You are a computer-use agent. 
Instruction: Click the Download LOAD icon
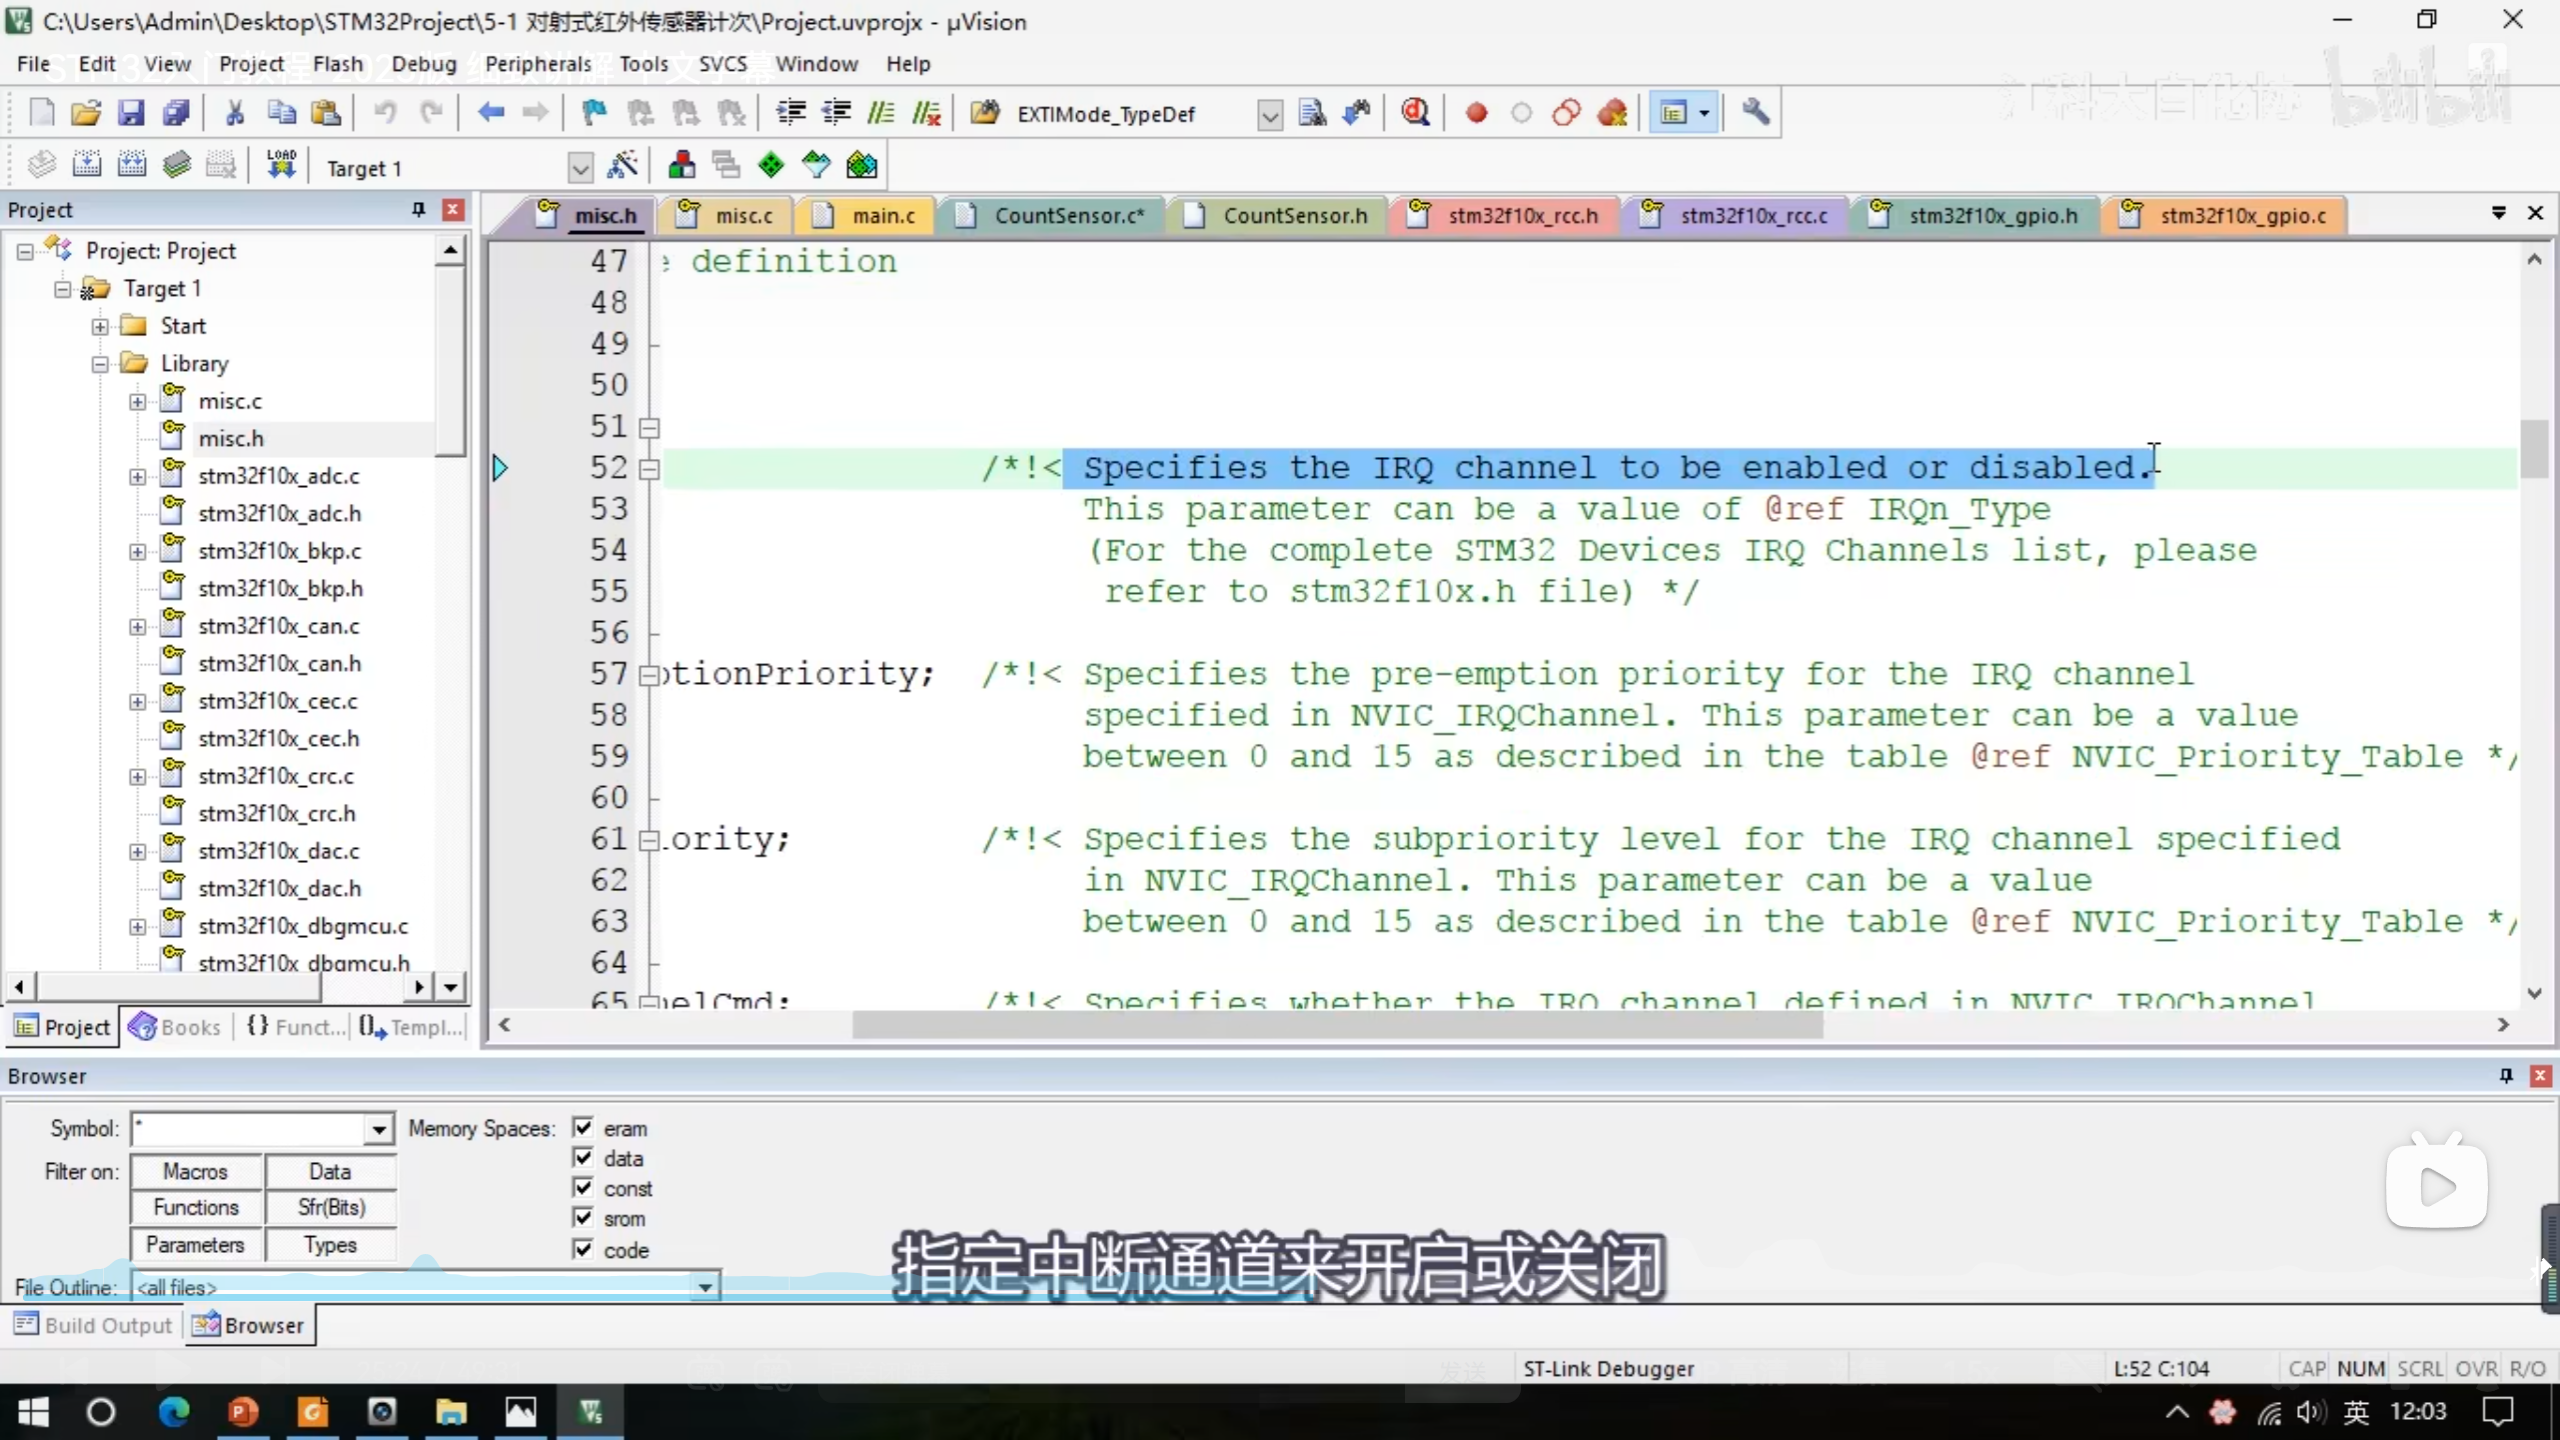tap(281, 166)
